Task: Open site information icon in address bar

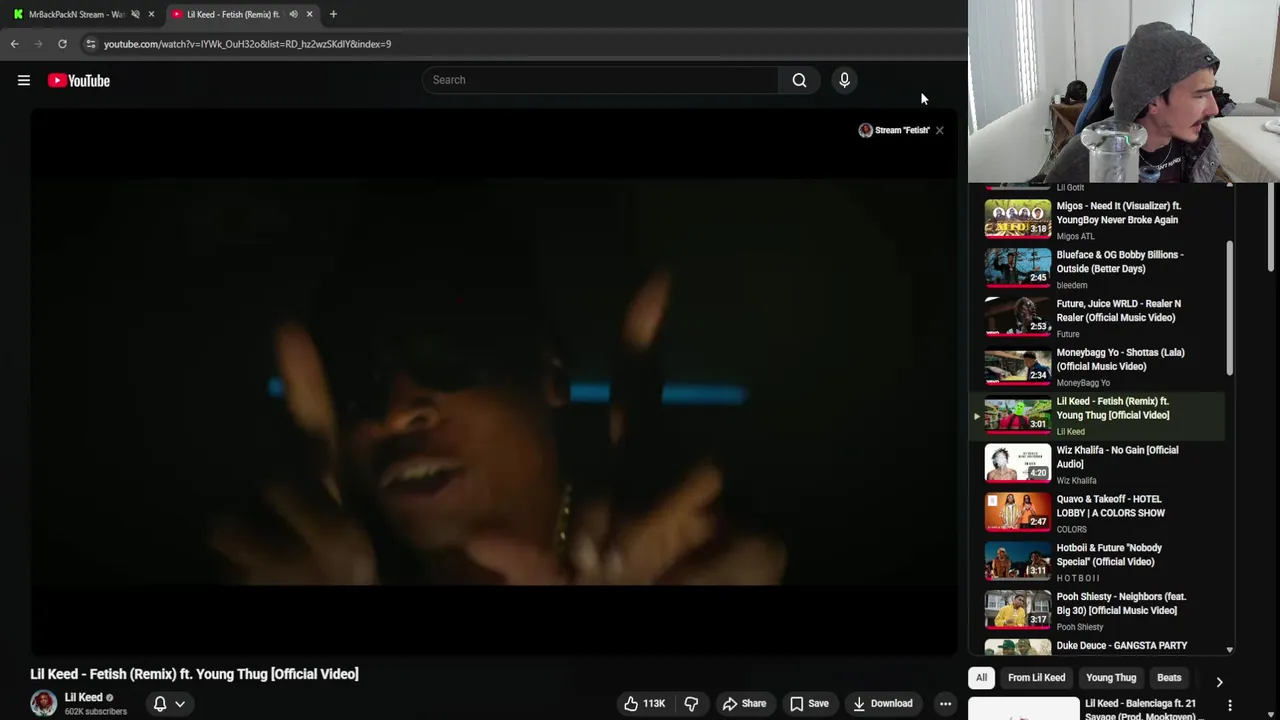Action: pyautogui.click(x=90, y=44)
